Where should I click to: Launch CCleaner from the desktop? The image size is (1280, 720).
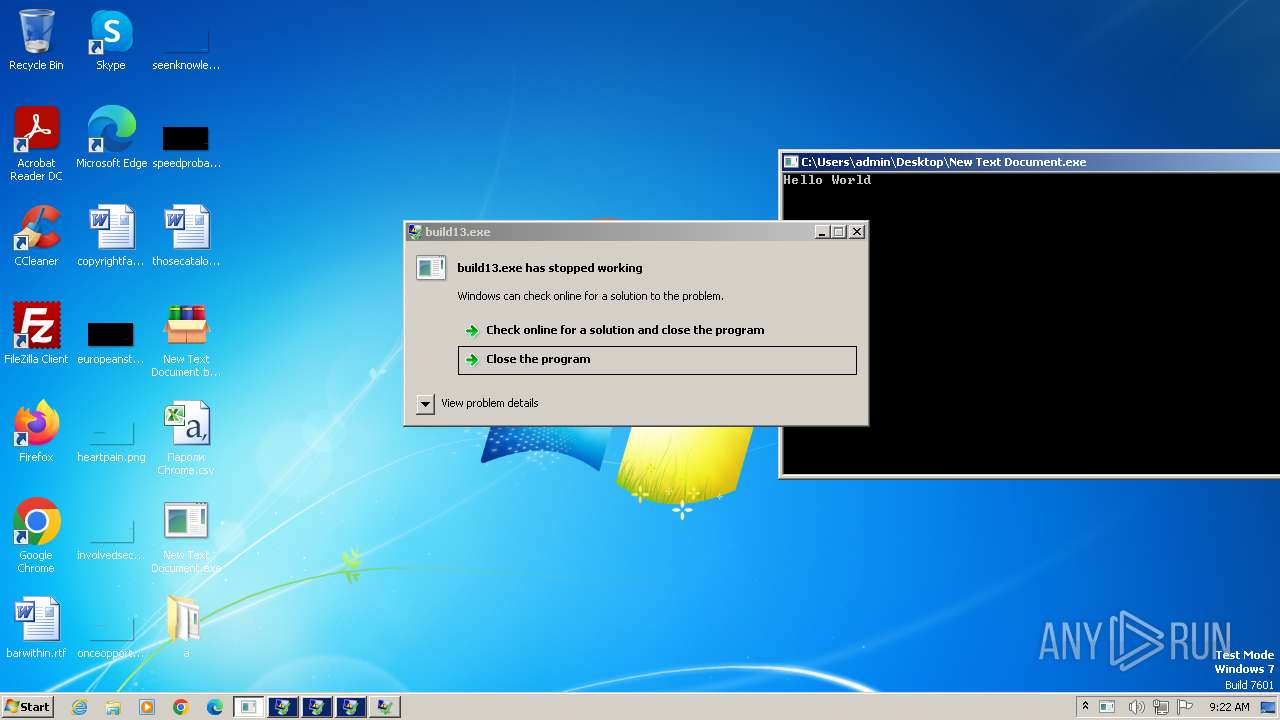[36, 236]
